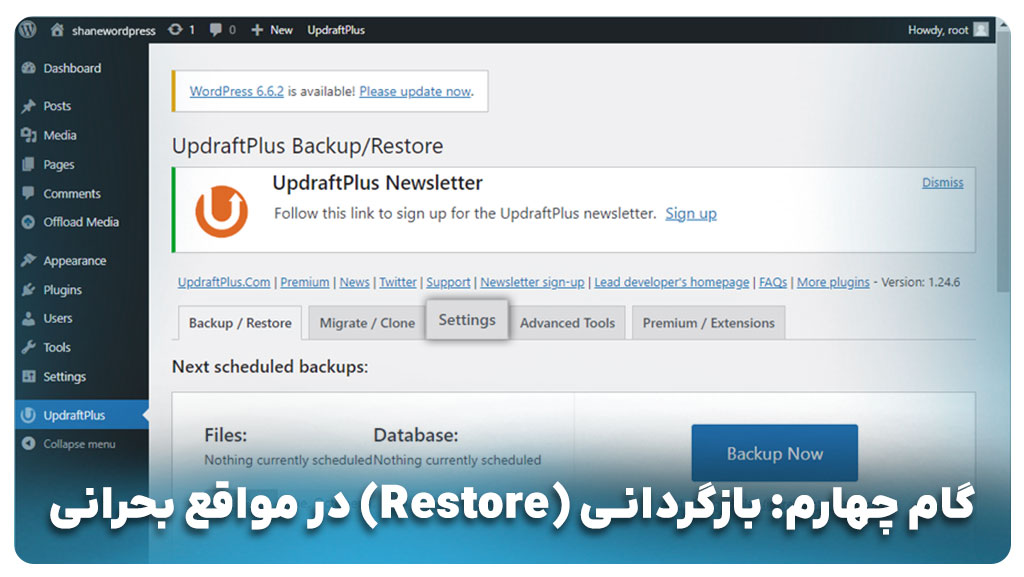Click the Users icon in the sidebar
This screenshot has width=1024, height=577.
point(29,319)
